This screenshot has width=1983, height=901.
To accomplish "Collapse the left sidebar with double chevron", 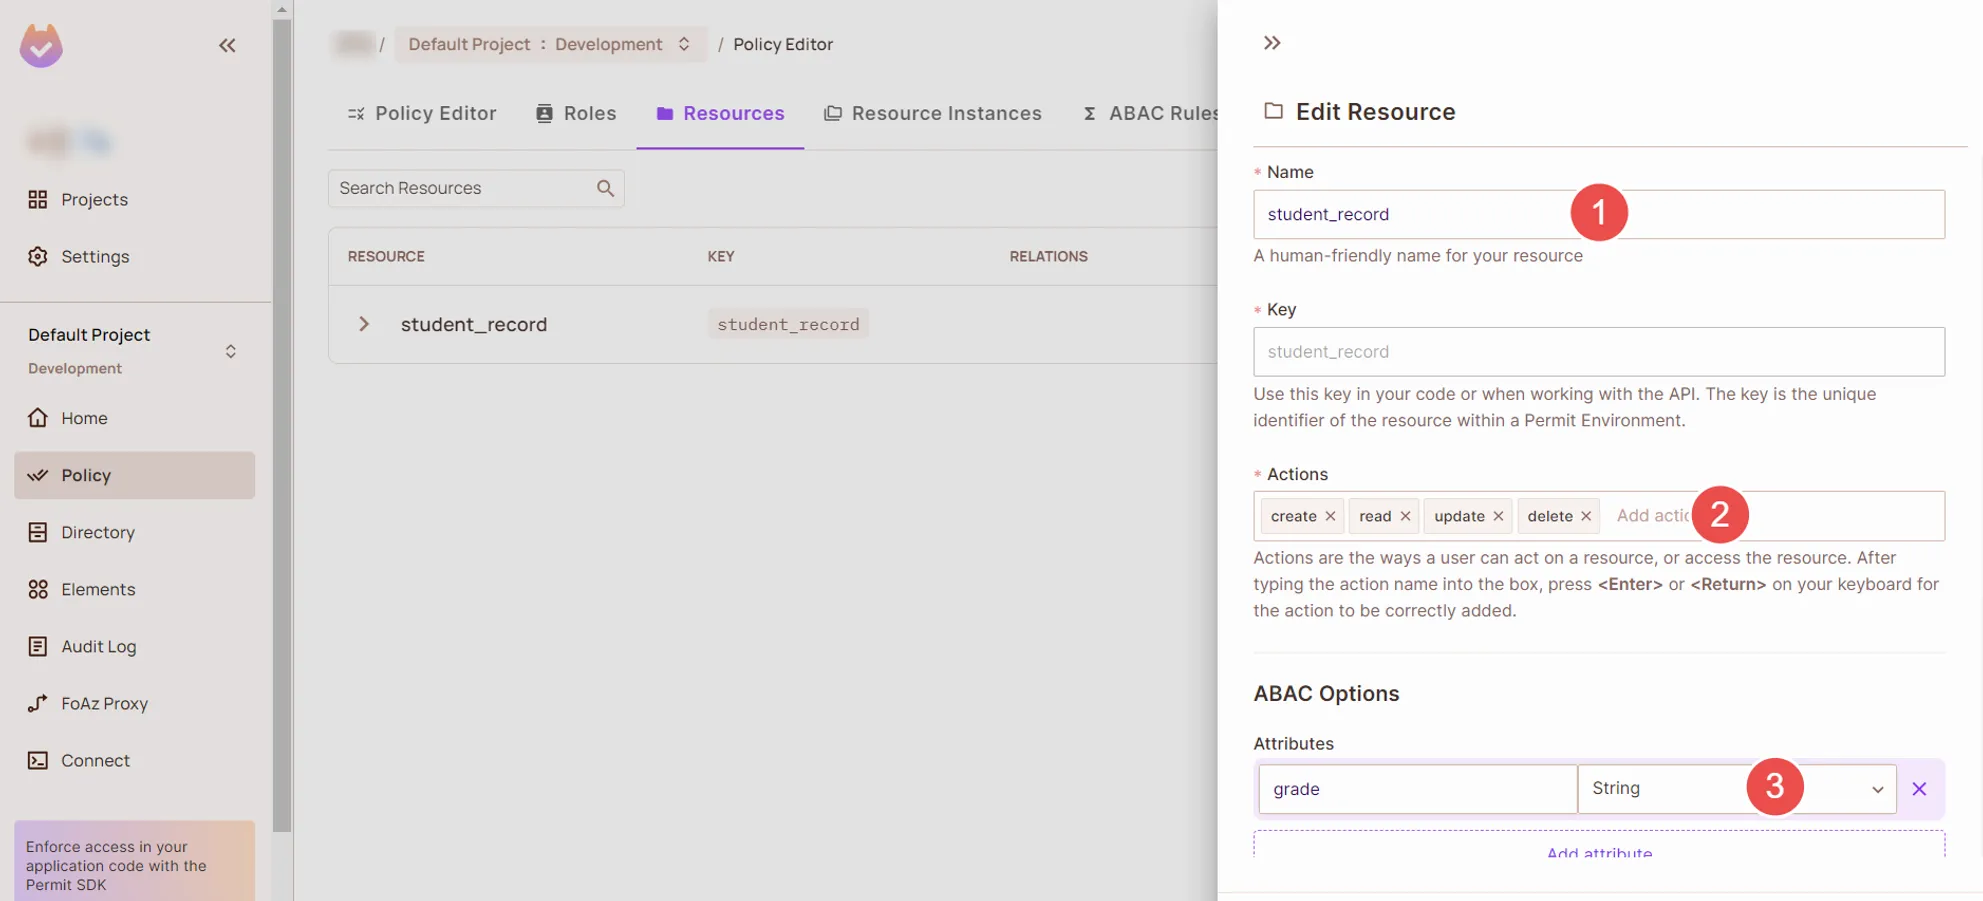I will [227, 46].
